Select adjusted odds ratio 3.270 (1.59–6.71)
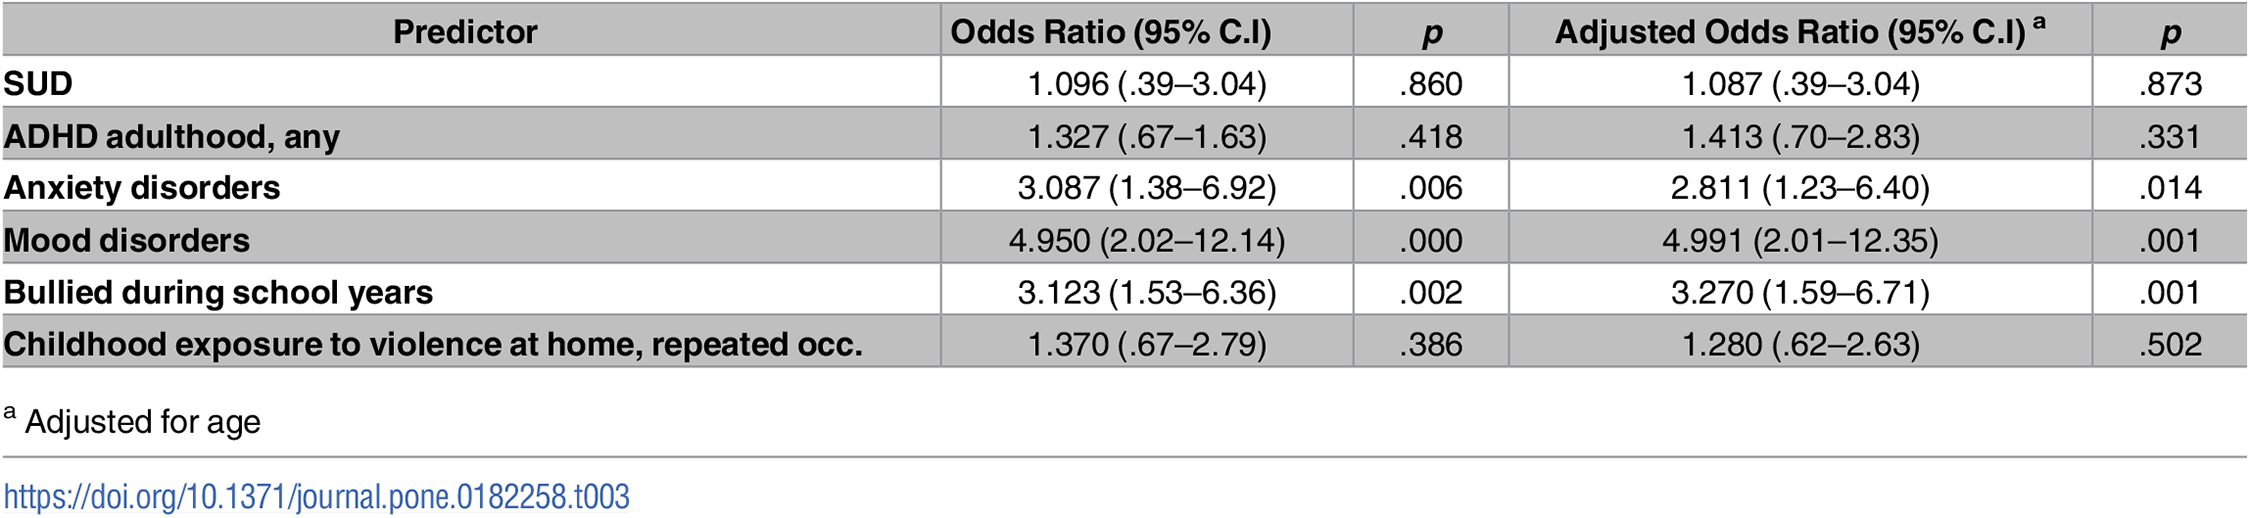2250x518 pixels. pyautogui.click(x=1800, y=292)
